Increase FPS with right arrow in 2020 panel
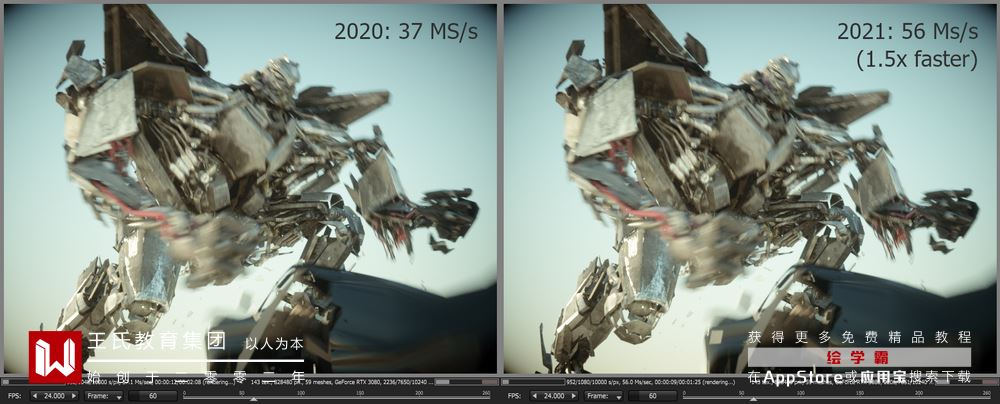 pos(74,396)
